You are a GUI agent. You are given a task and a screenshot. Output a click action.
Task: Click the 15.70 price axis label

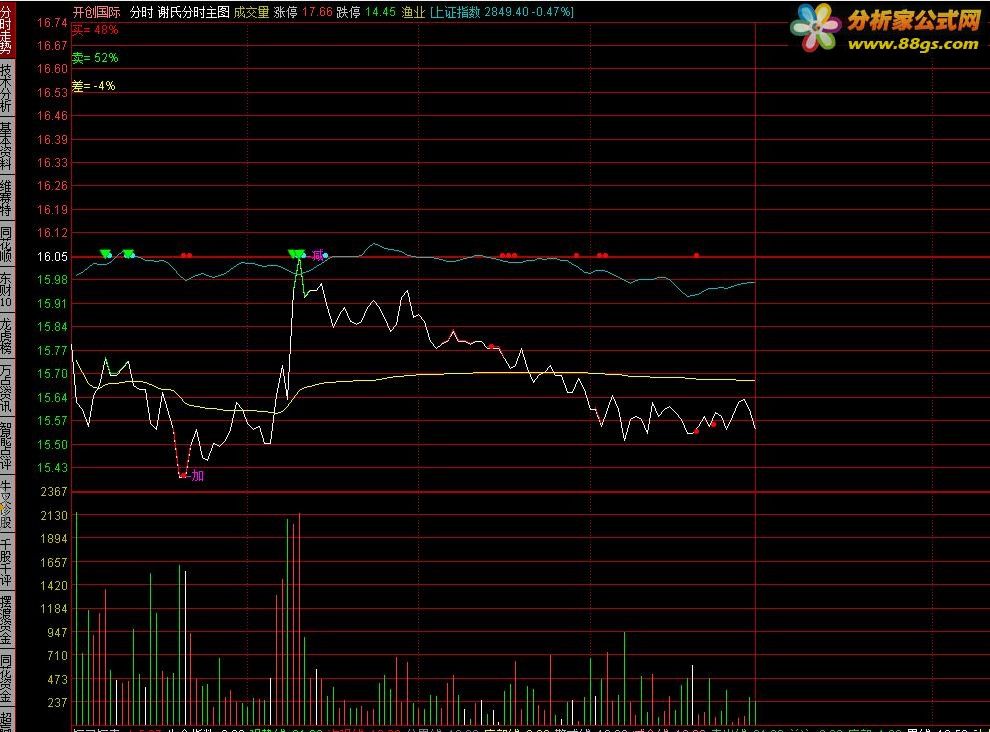pos(52,374)
